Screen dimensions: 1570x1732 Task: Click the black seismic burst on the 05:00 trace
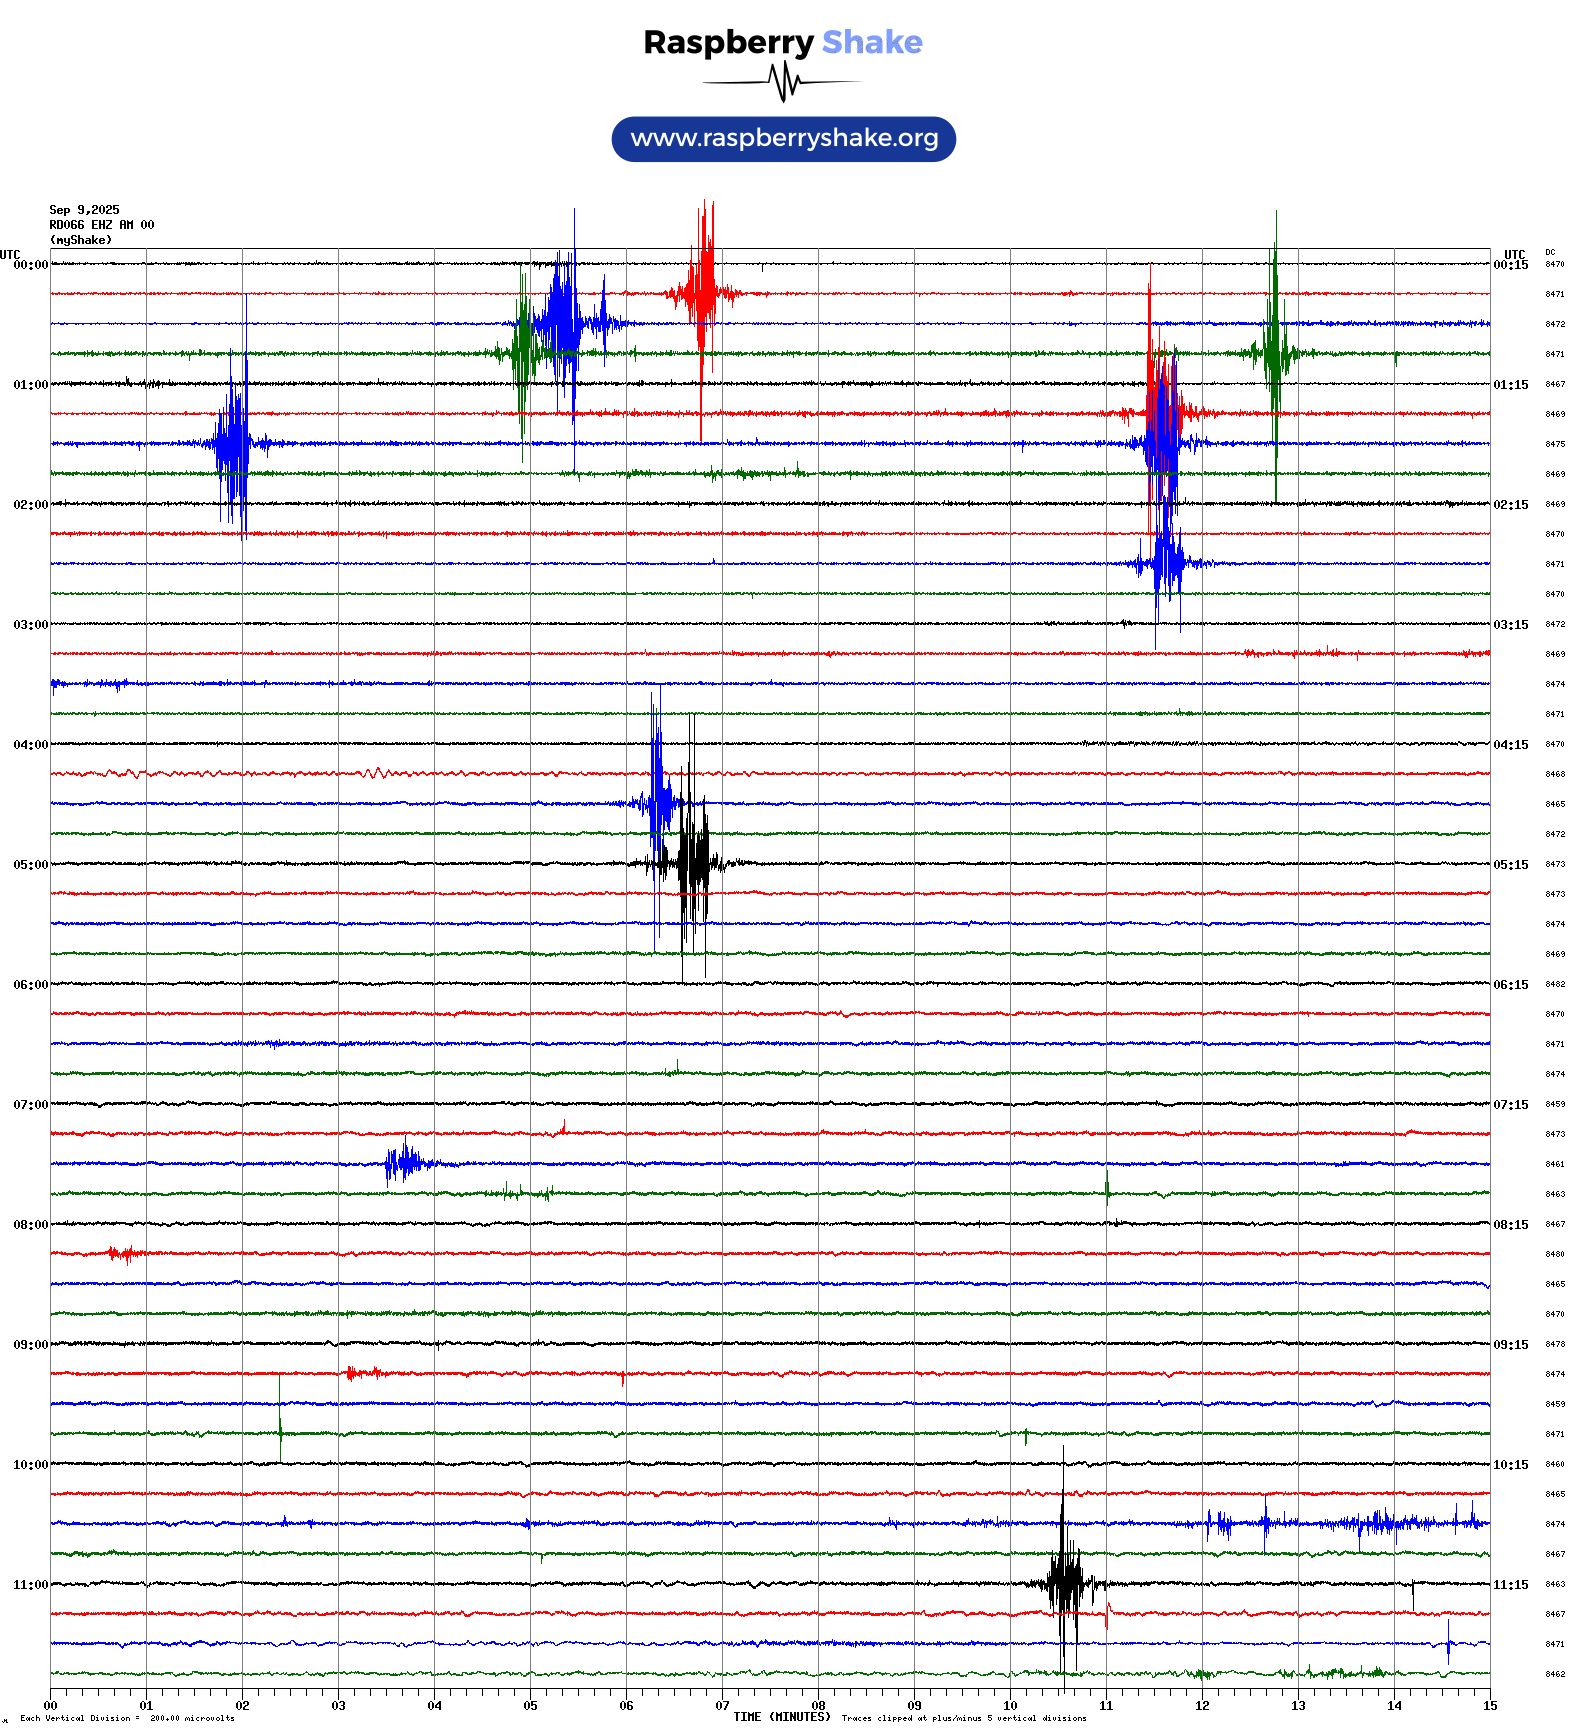click(693, 862)
